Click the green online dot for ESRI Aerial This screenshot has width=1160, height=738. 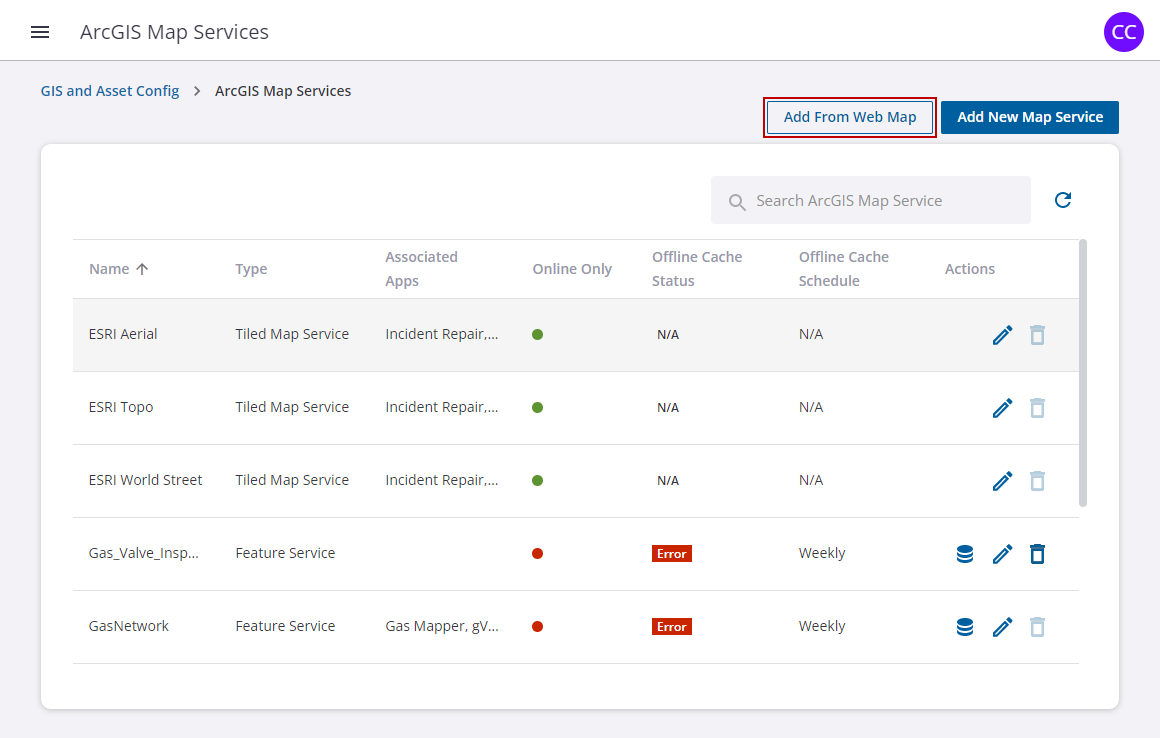click(x=537, y=334)
